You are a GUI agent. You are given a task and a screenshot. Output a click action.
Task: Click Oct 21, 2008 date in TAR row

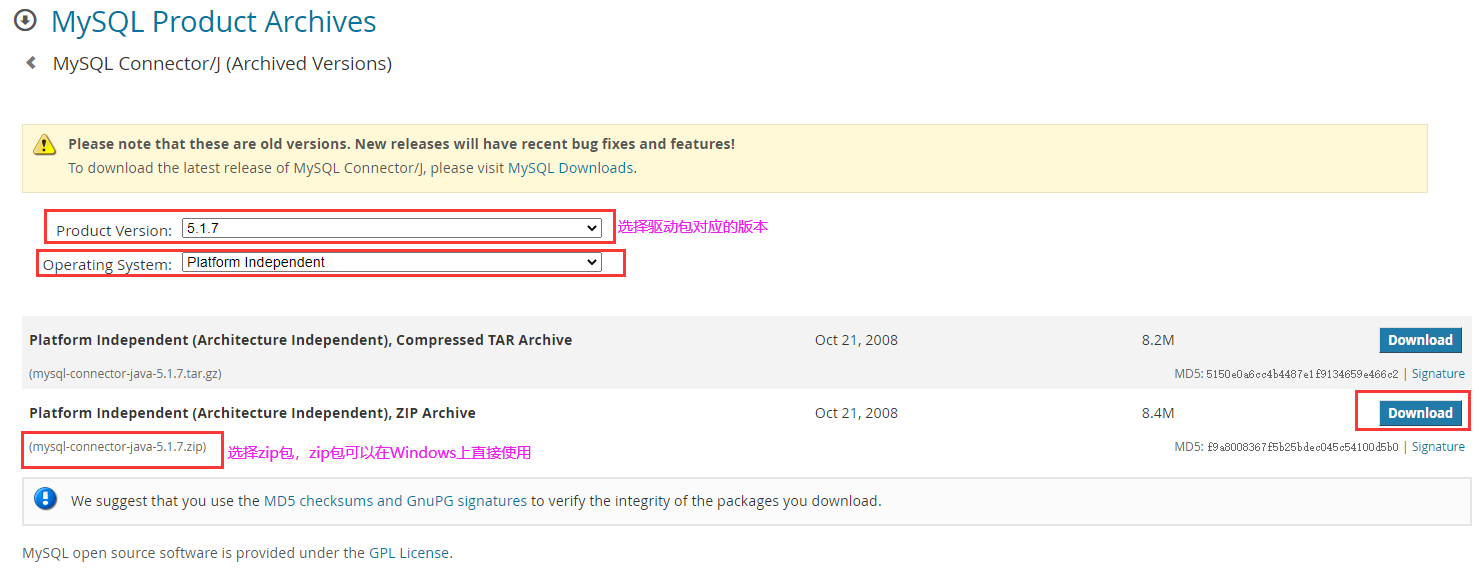(x=856, y=340)
